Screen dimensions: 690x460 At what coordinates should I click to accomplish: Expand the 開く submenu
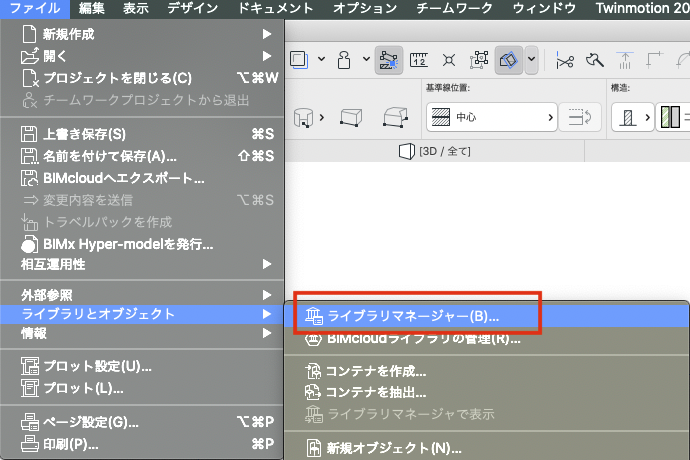point(142,56)
